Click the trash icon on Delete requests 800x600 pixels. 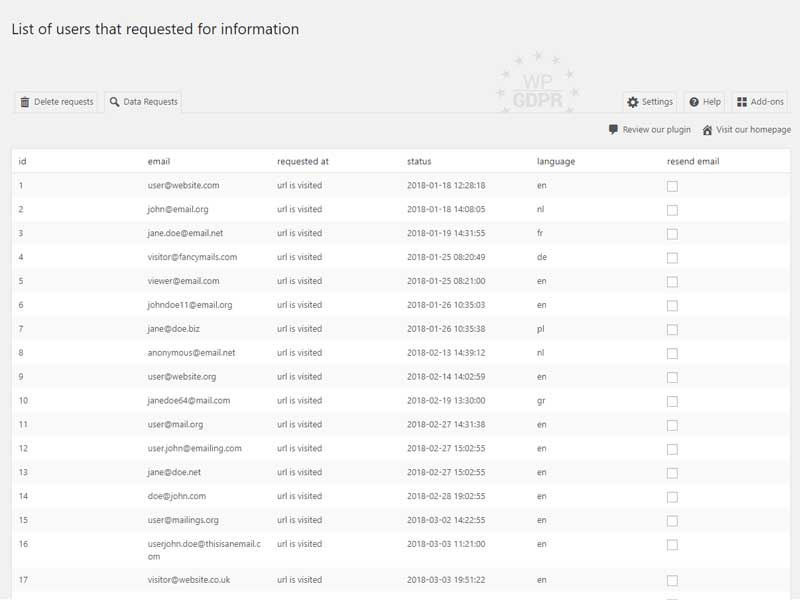[x=25, y=102]
